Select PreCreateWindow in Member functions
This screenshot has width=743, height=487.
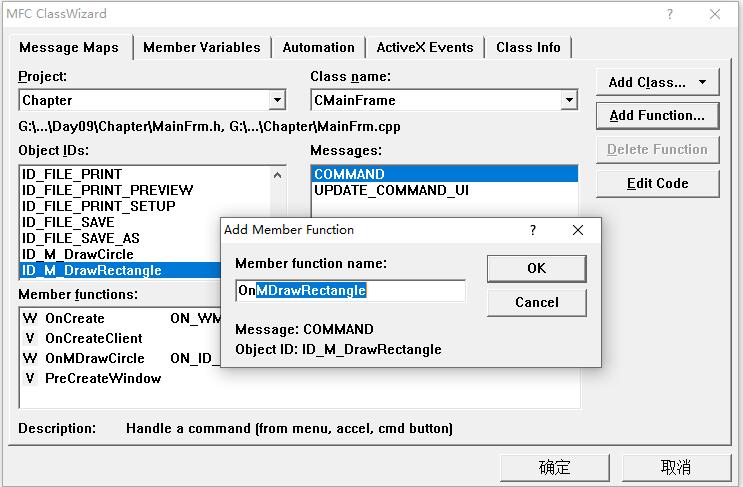(103, 378)
